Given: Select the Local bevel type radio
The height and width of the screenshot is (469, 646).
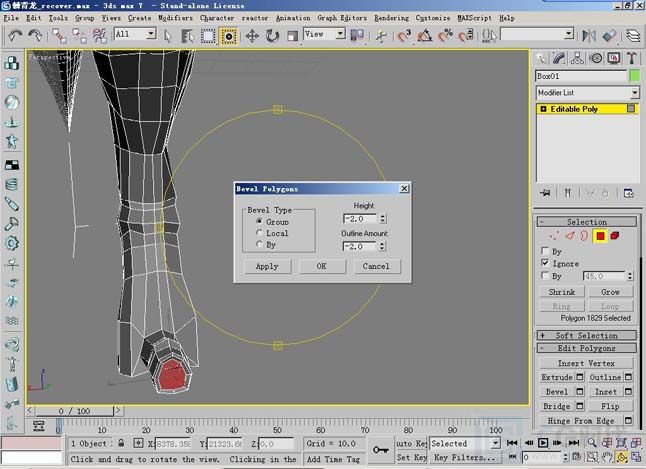Looking at the screenshot, I should click(x=259, y=233).
